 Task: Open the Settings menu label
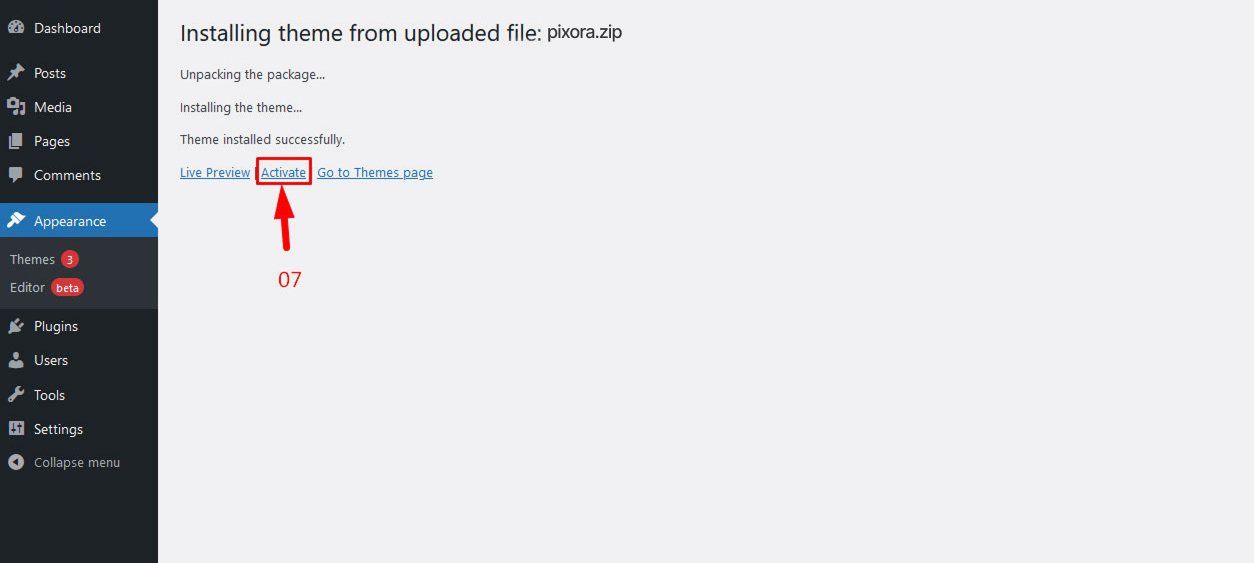[x=58, y=429]
